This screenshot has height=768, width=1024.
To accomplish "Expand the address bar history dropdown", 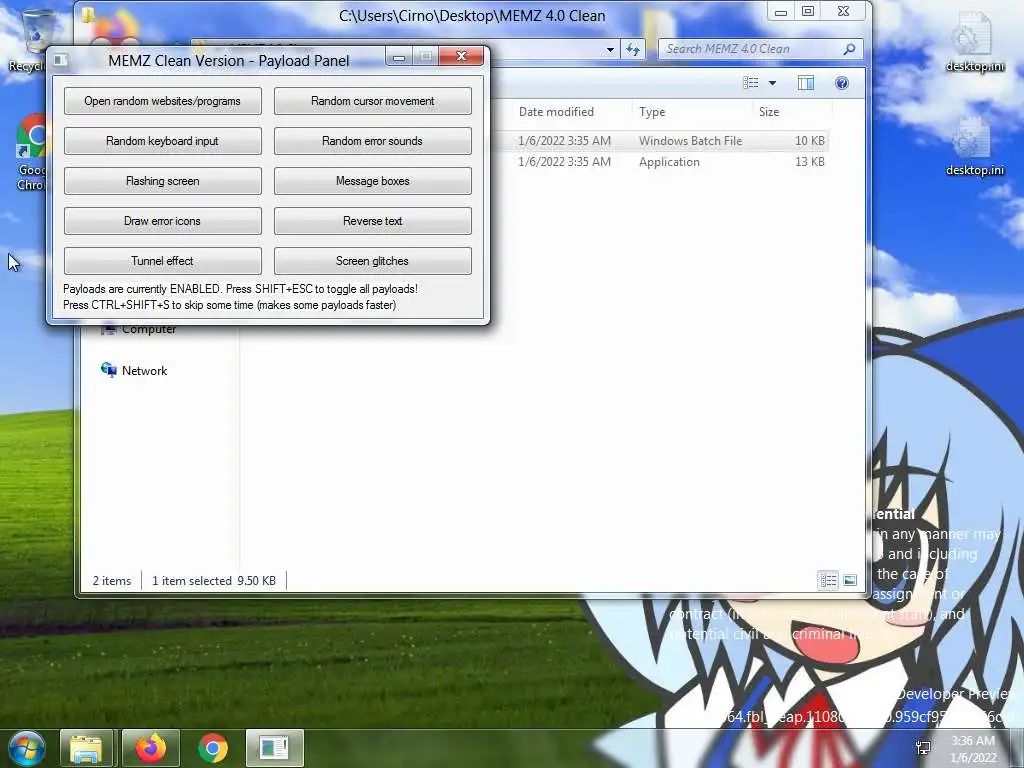I will pos(610,49).
